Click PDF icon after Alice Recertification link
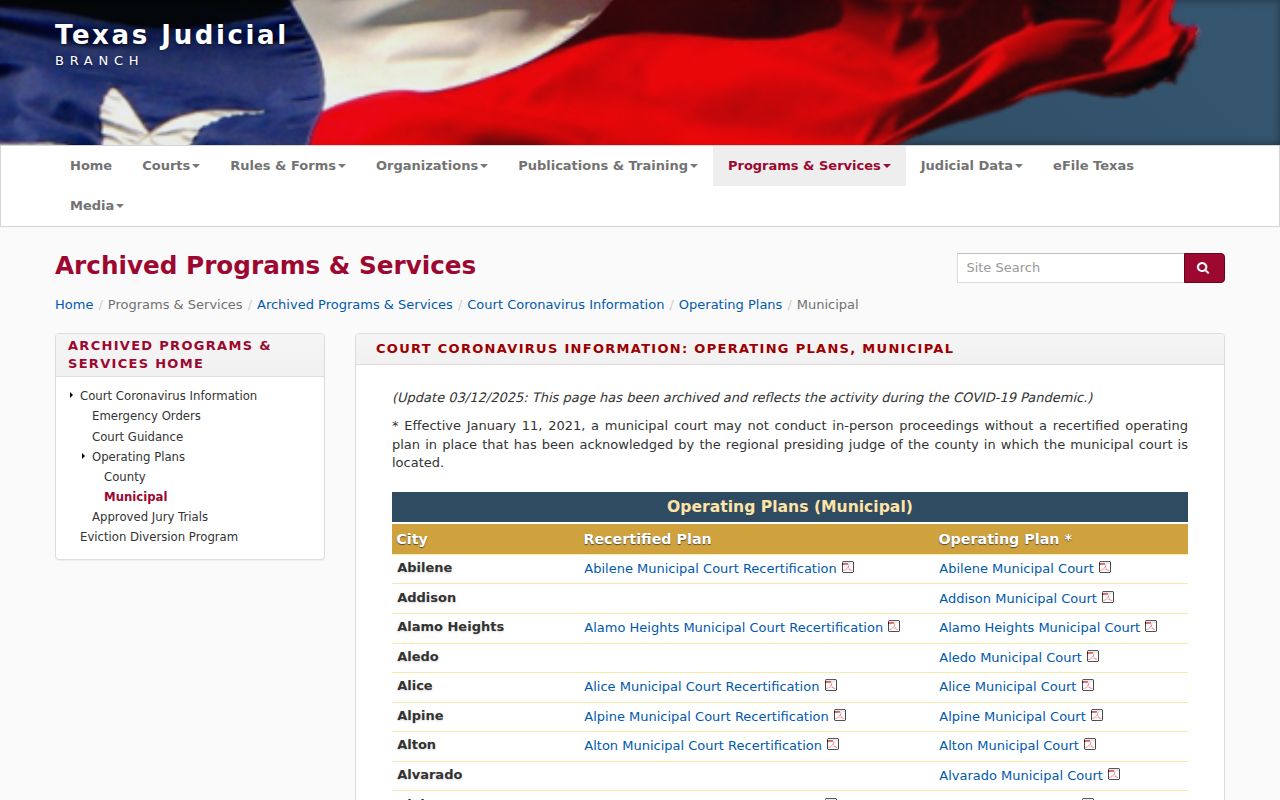 831,685
